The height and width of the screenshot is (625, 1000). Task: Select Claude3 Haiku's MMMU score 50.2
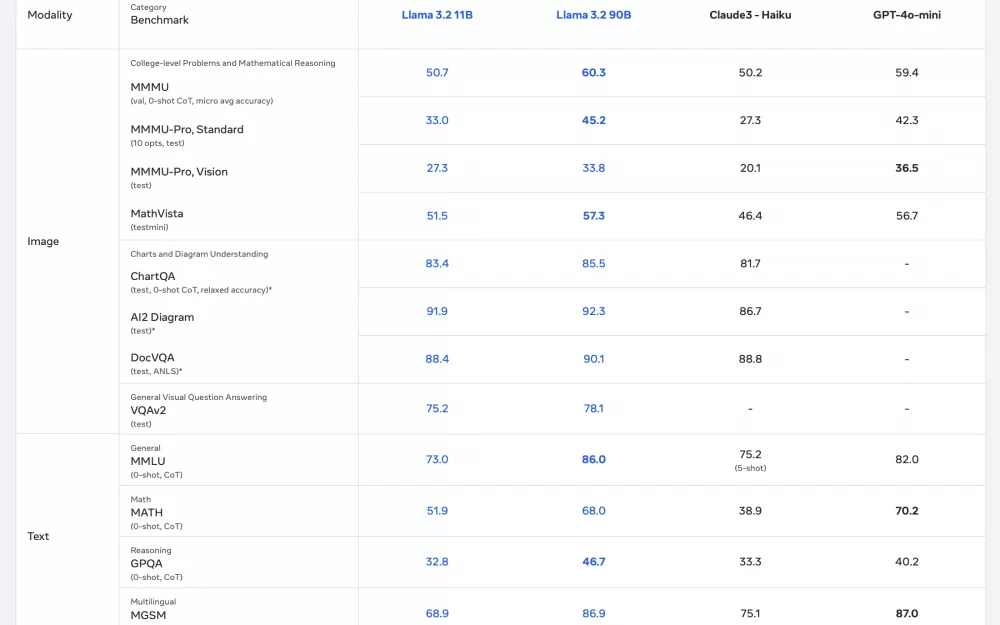click(750, 73)
